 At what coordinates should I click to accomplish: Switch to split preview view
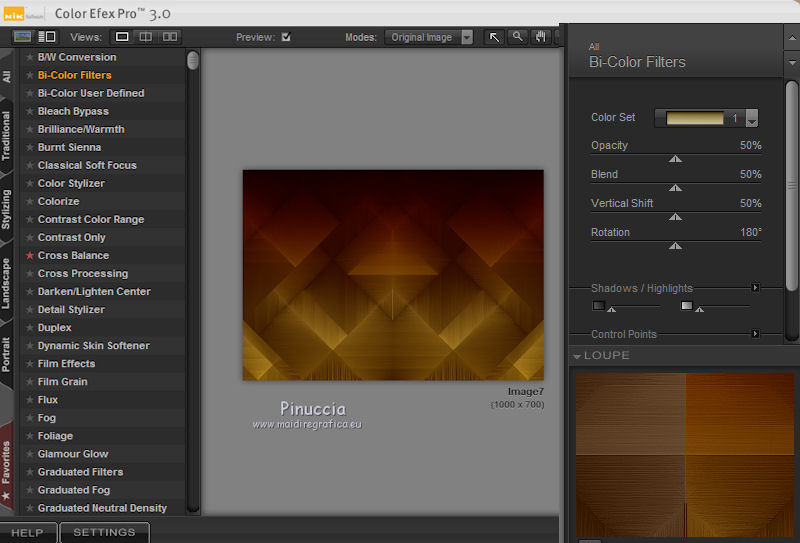pos(146,37)
